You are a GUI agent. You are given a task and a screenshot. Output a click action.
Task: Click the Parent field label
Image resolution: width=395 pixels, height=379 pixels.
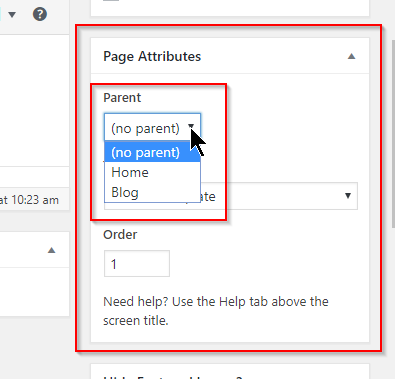[x=122, y=98]
